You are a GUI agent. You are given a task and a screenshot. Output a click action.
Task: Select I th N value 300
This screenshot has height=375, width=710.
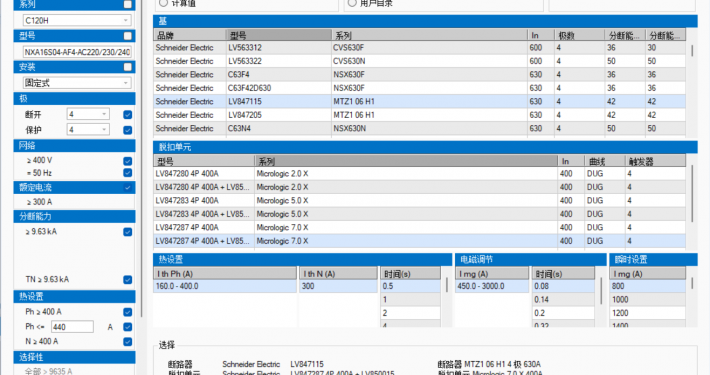338,286
